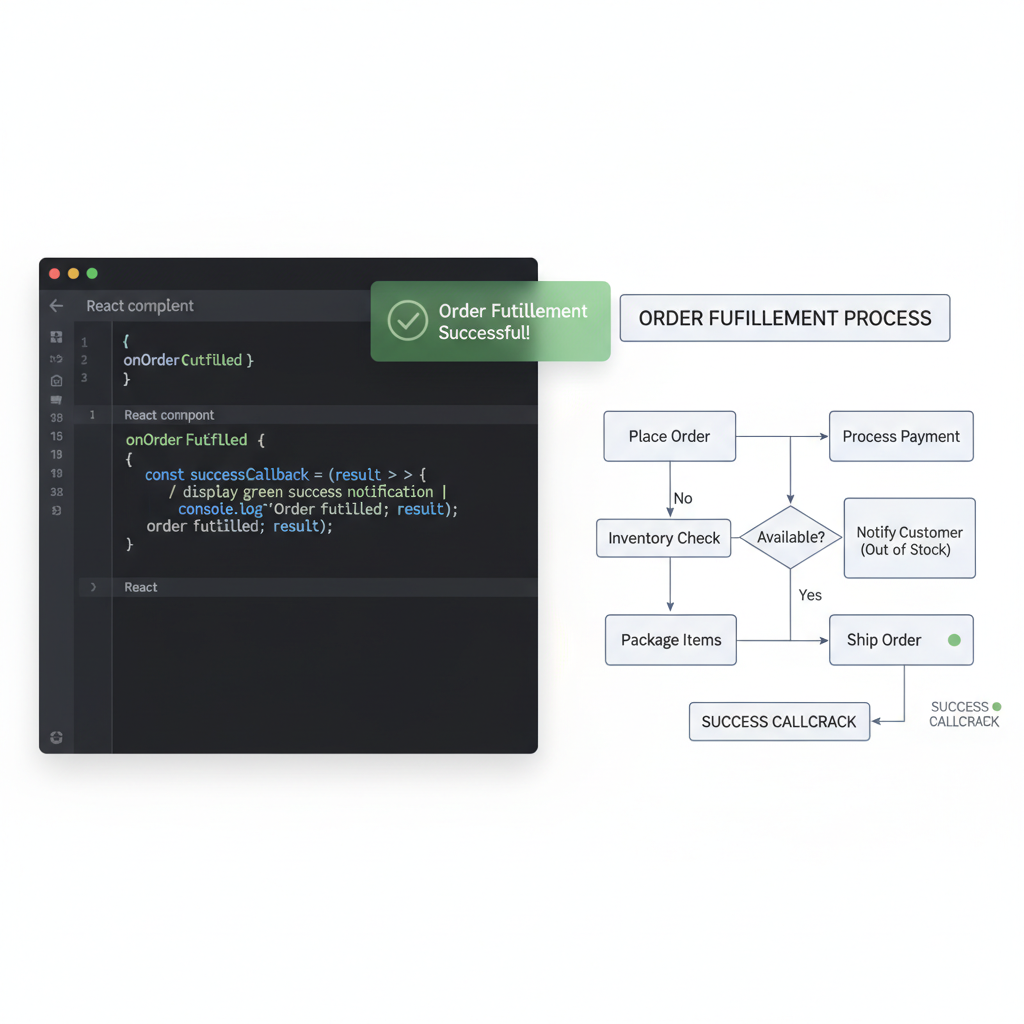Image resolution: width=1024 pixels, height=1024 pixels.
Task: Select the box package icon in sidebar
Action: coord(57,381)
